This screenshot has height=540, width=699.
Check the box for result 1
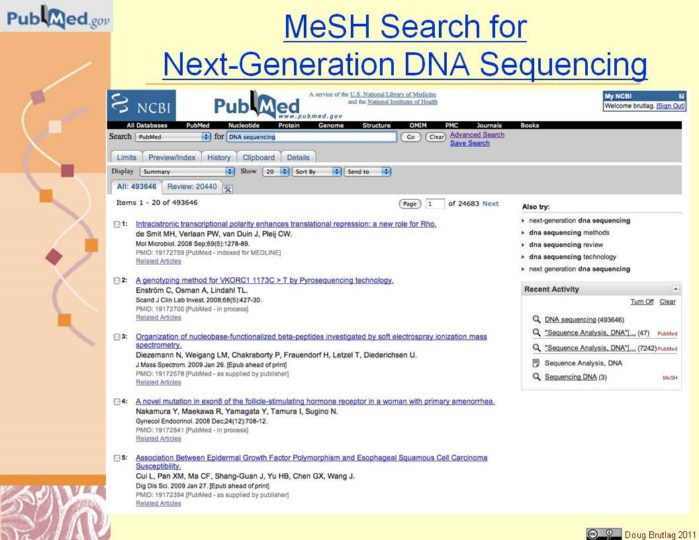click(118, 225)
